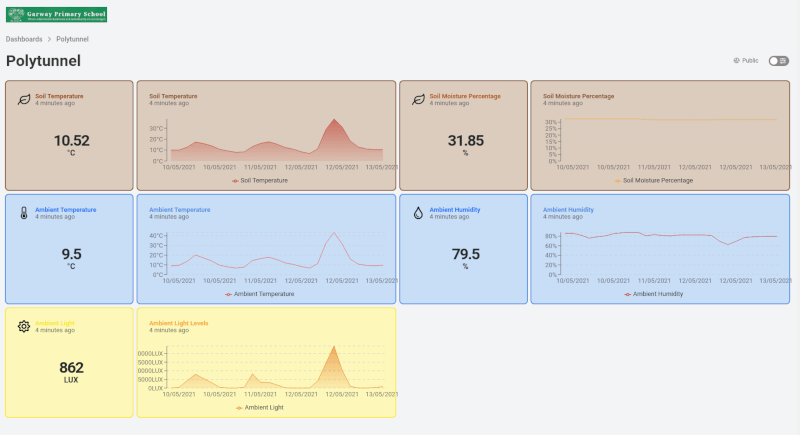
Task: Click the peak of the Soil Temperature chart
Action: point(334,119)
